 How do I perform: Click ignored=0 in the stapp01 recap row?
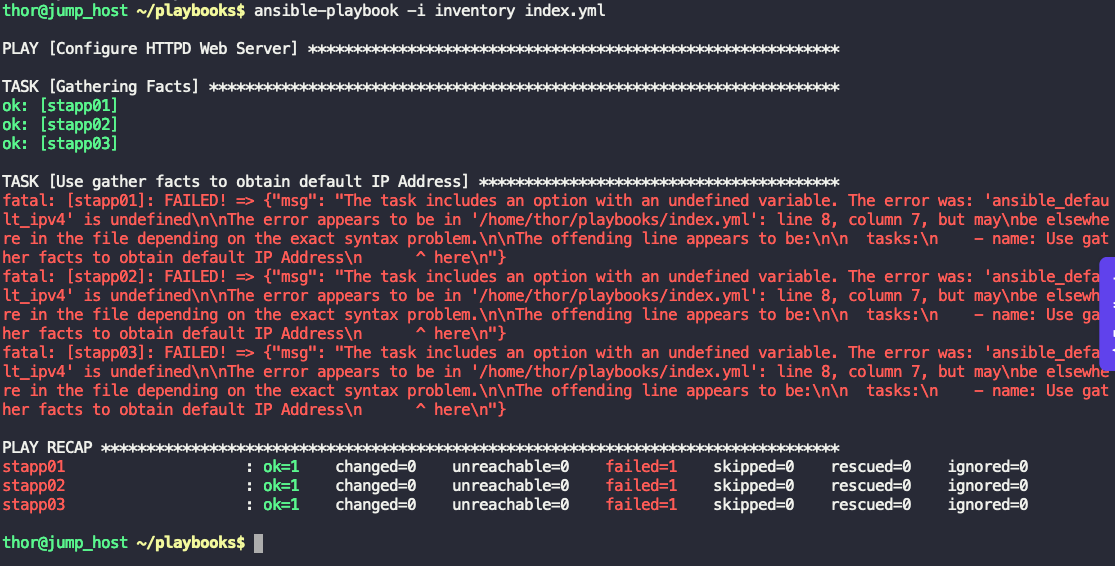click(x=988, y=467)
